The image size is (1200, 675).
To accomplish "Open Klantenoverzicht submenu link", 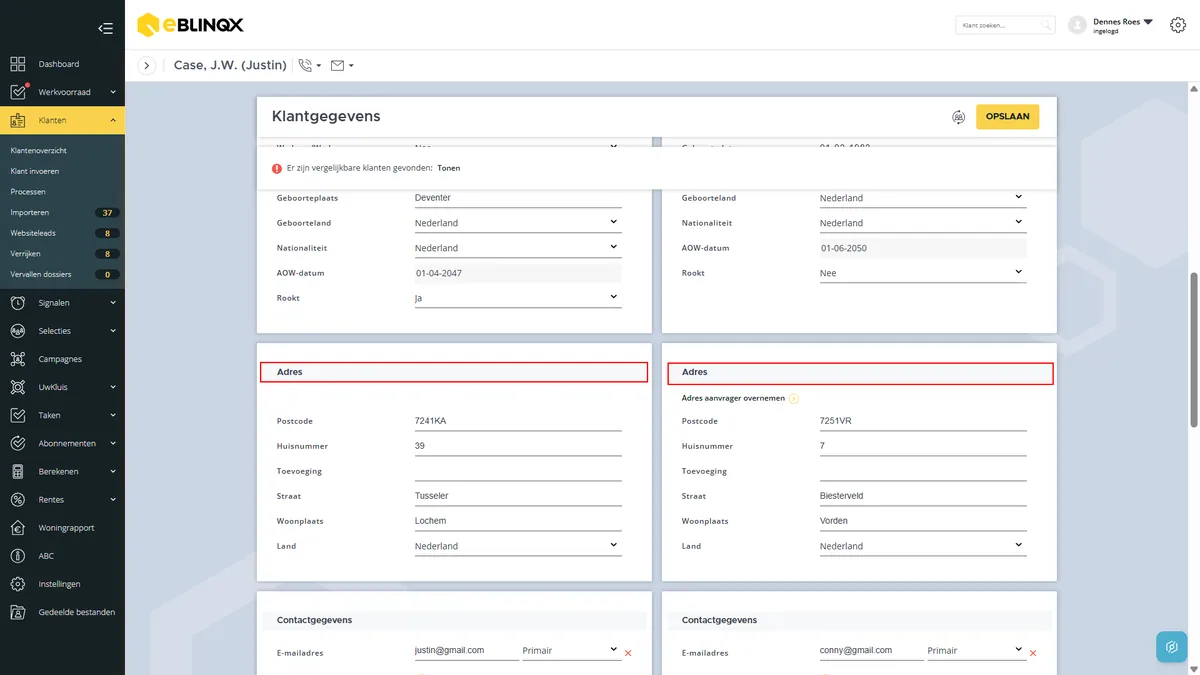I will pyautogui.click(x=38, y=150).
